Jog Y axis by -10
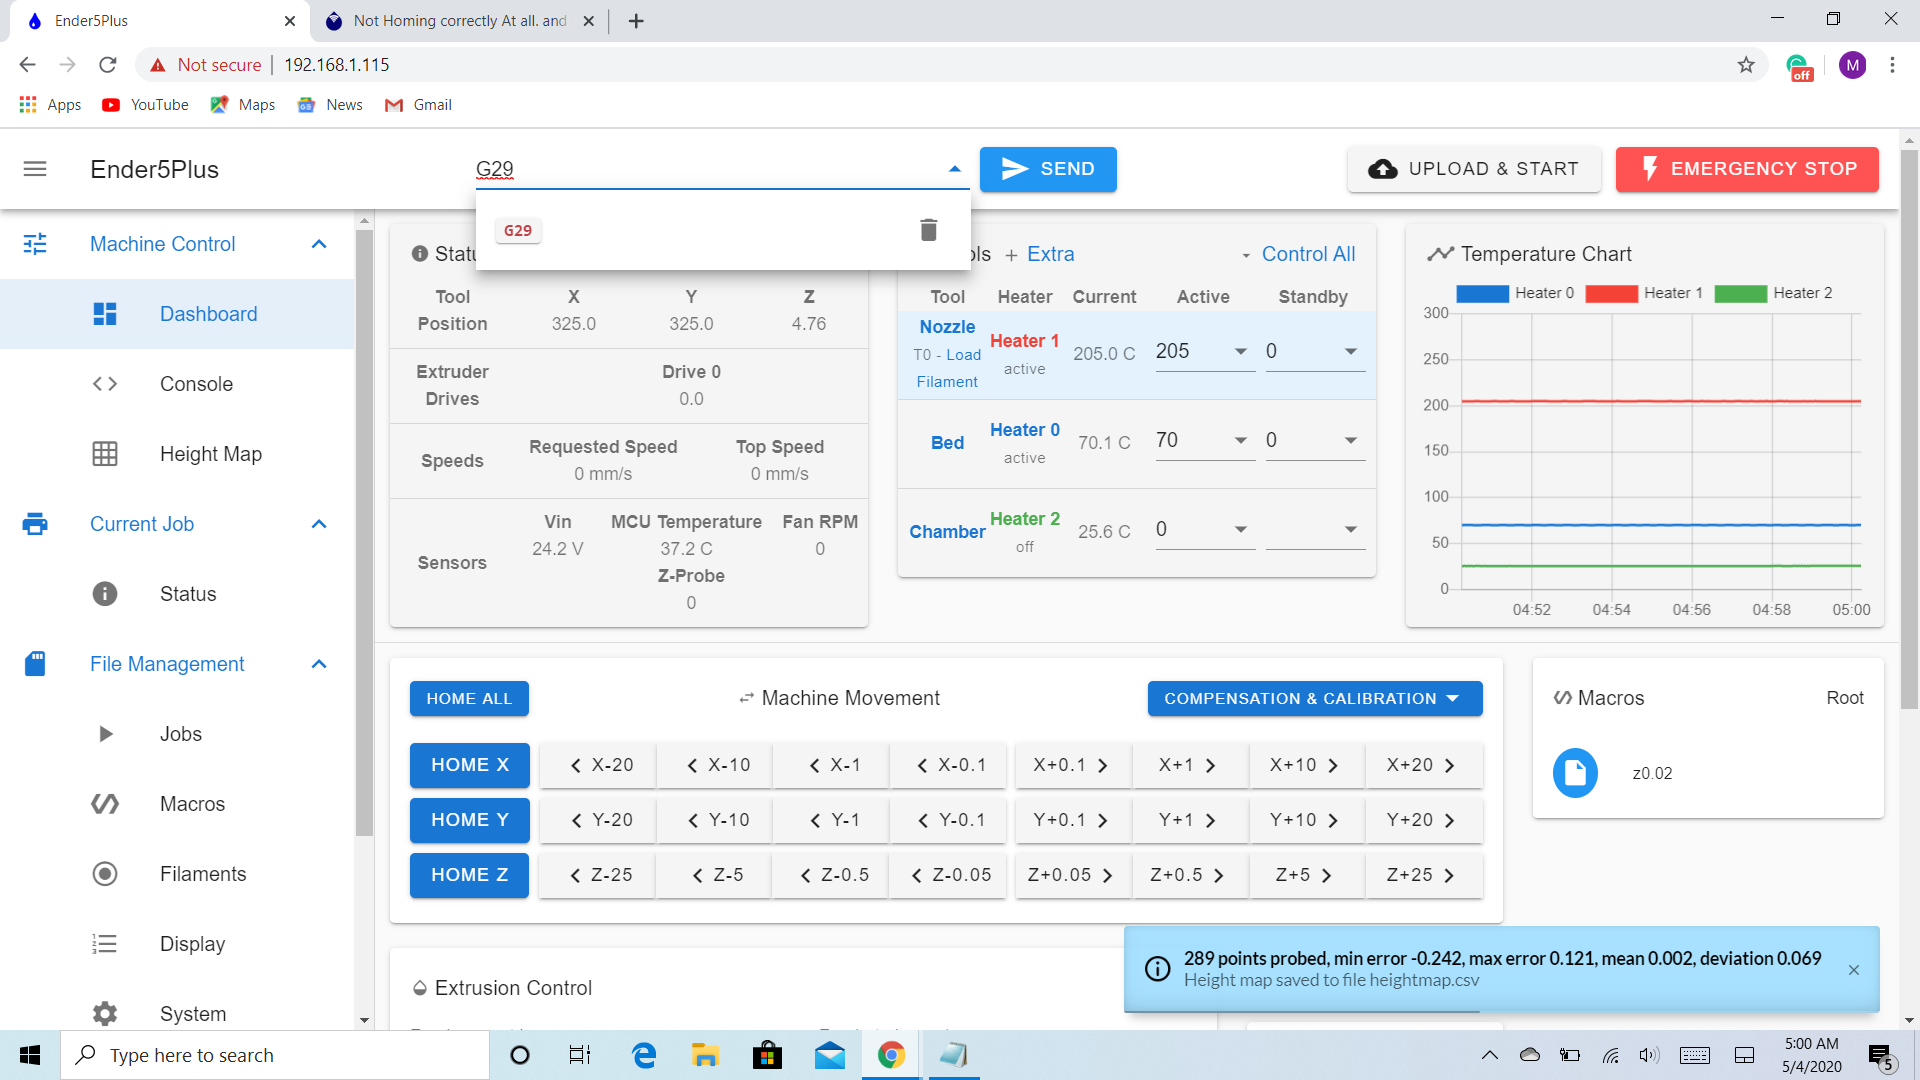The height and width of the screenshot is (1080, 1920). coord(716,820)
